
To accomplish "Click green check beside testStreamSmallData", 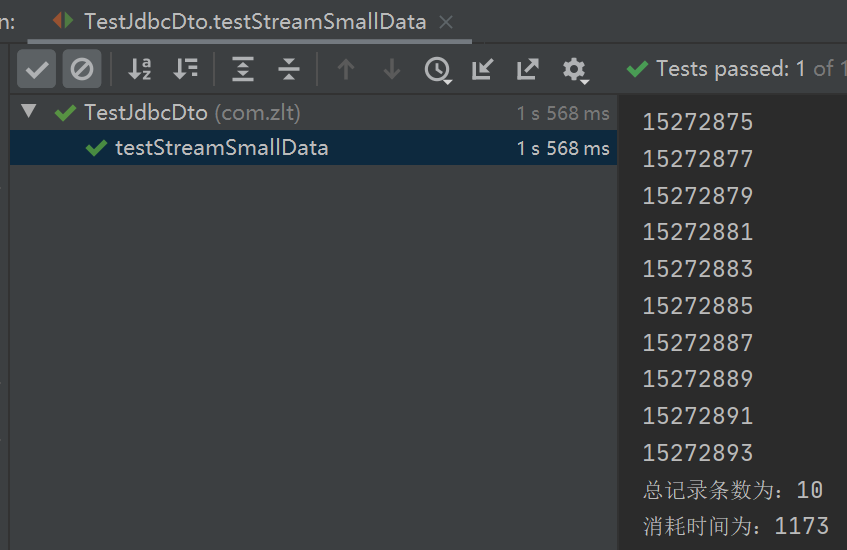I will [x=96, y=148].
